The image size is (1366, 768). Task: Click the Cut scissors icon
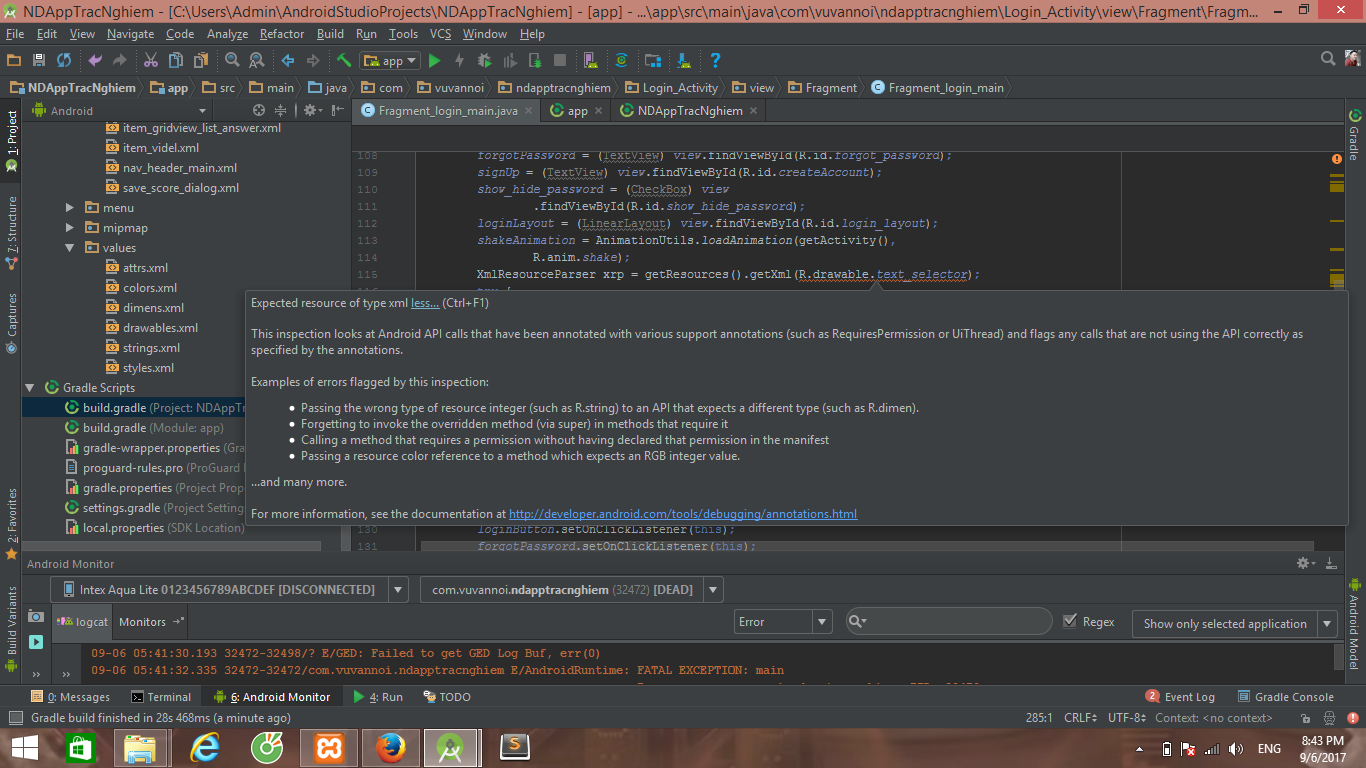tap(151, 61)
